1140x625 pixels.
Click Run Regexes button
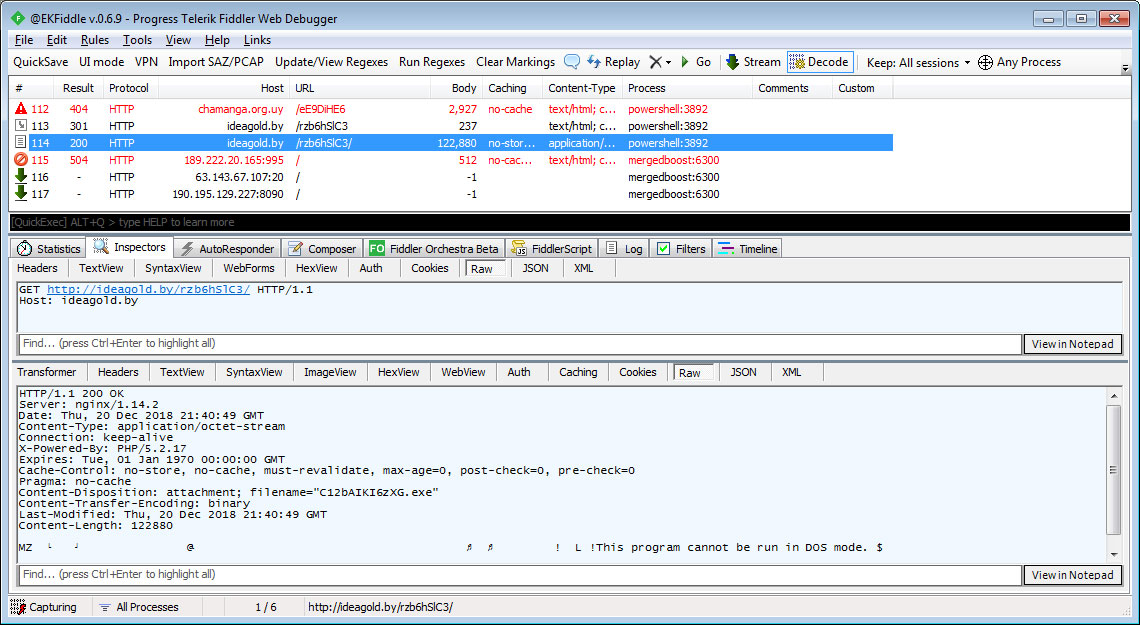click(432, 62)
